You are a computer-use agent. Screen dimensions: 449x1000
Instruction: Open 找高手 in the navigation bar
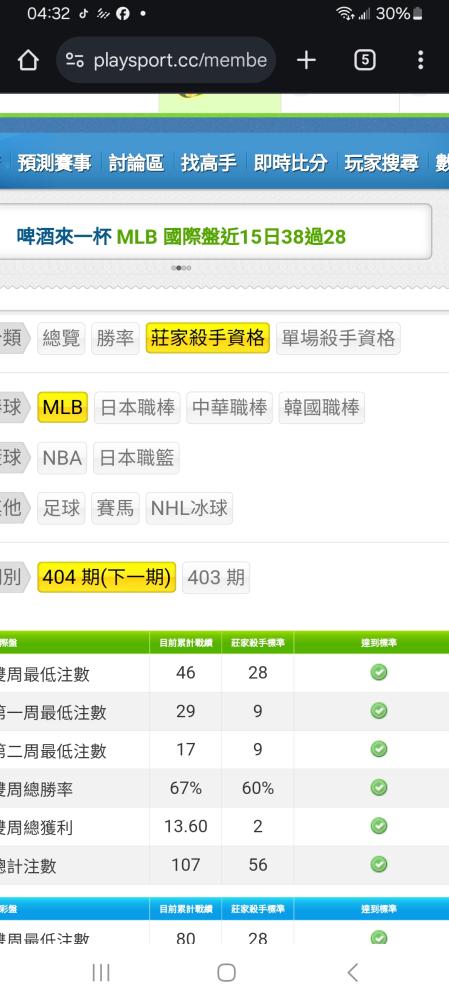pyautogui.click(x=209, y=163)
